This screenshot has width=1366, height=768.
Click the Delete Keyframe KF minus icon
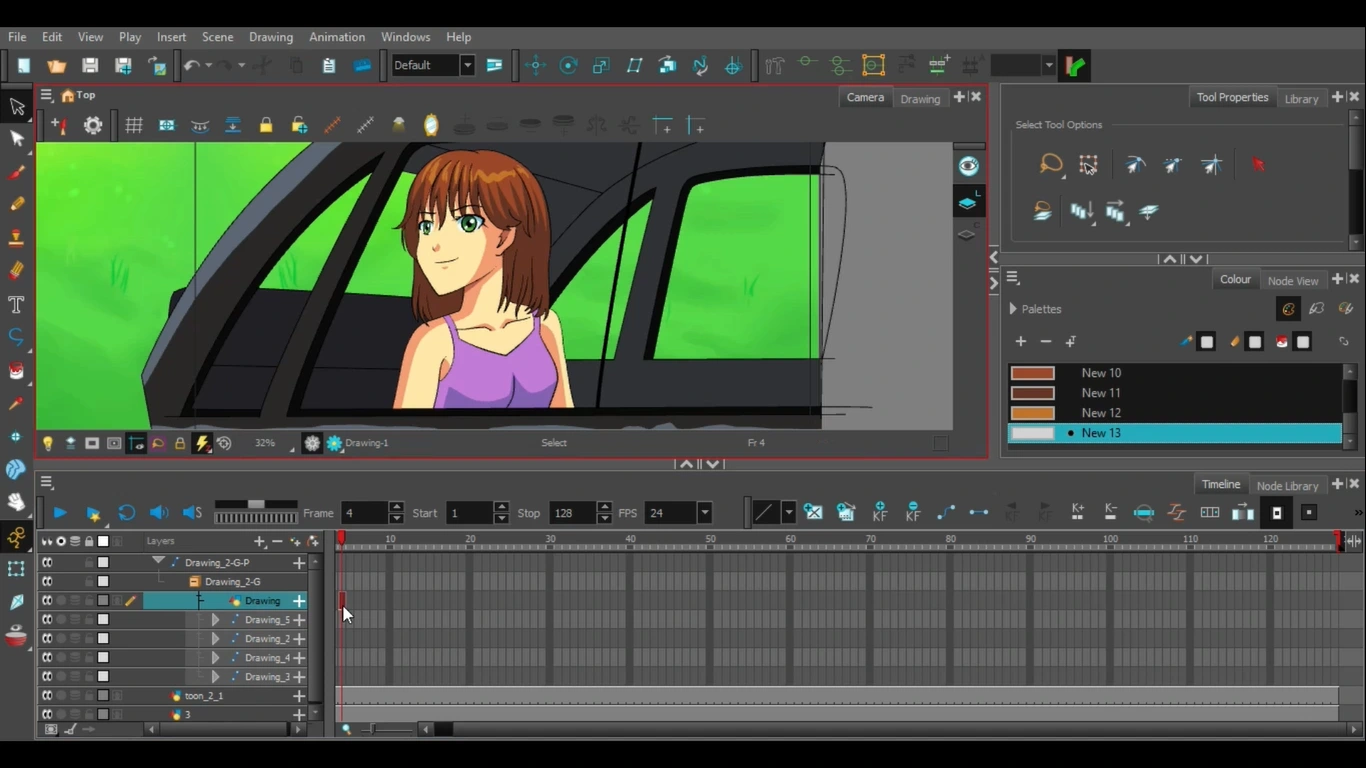click(x=913, y=512)
